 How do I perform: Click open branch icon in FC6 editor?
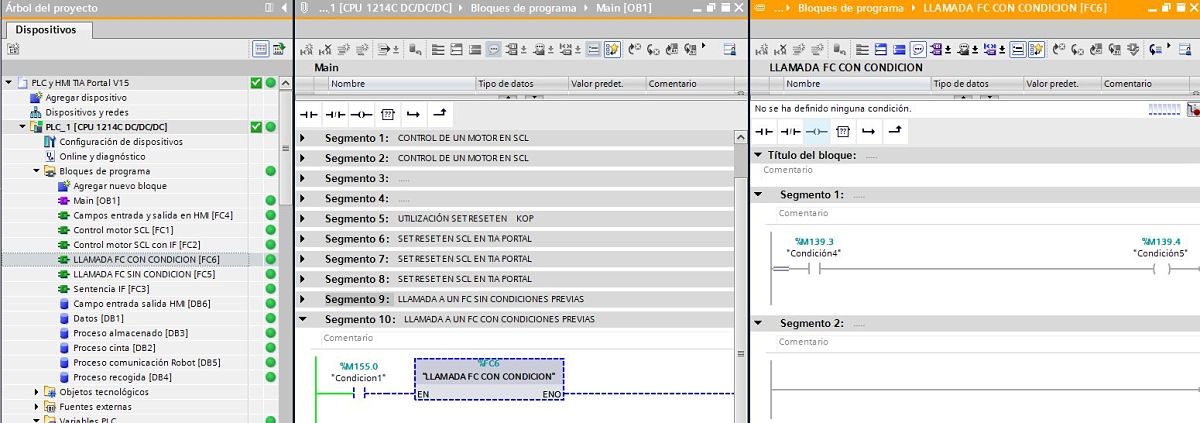point(869,131)
